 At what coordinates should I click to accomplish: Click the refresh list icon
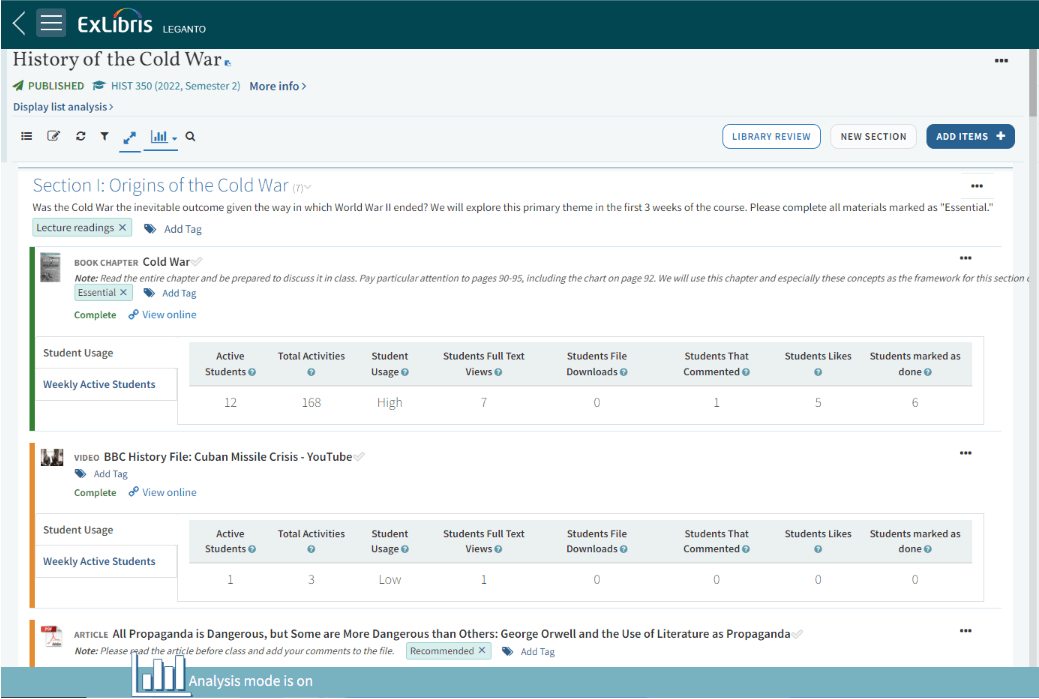click(81, 137)
